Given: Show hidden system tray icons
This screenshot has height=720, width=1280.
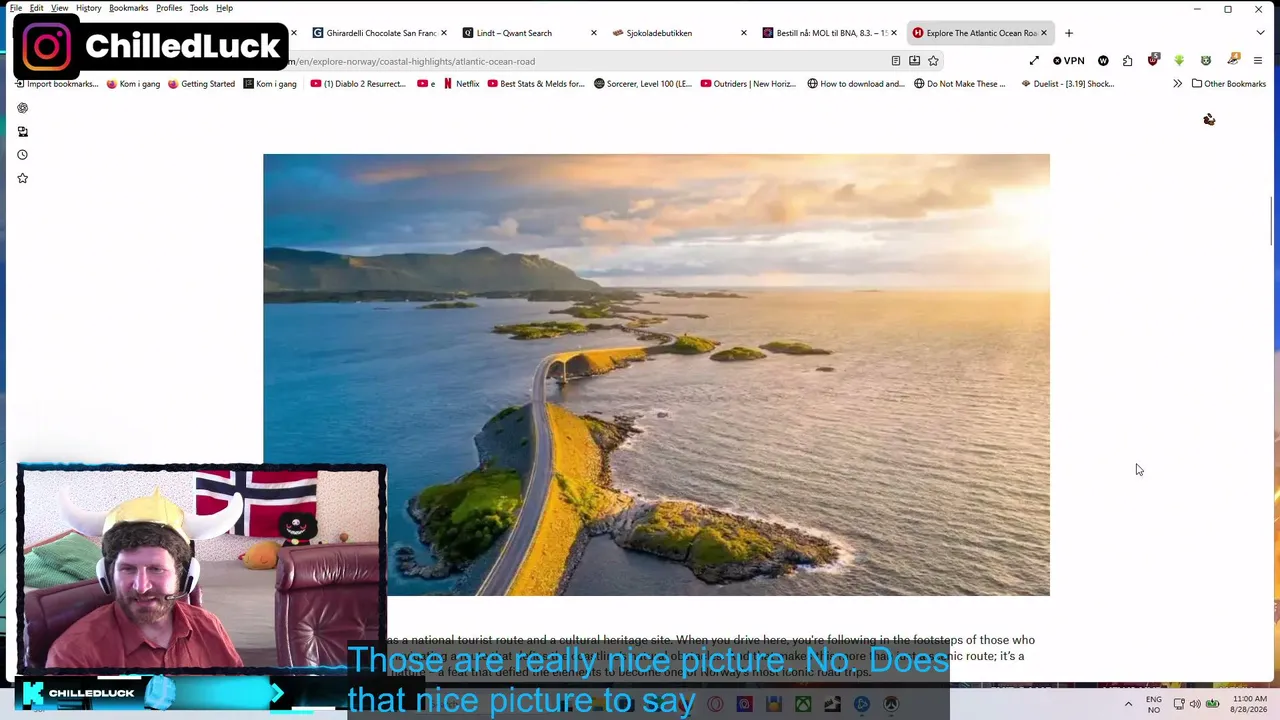Looking at the screenshot, I should [x=1129, y=704].
